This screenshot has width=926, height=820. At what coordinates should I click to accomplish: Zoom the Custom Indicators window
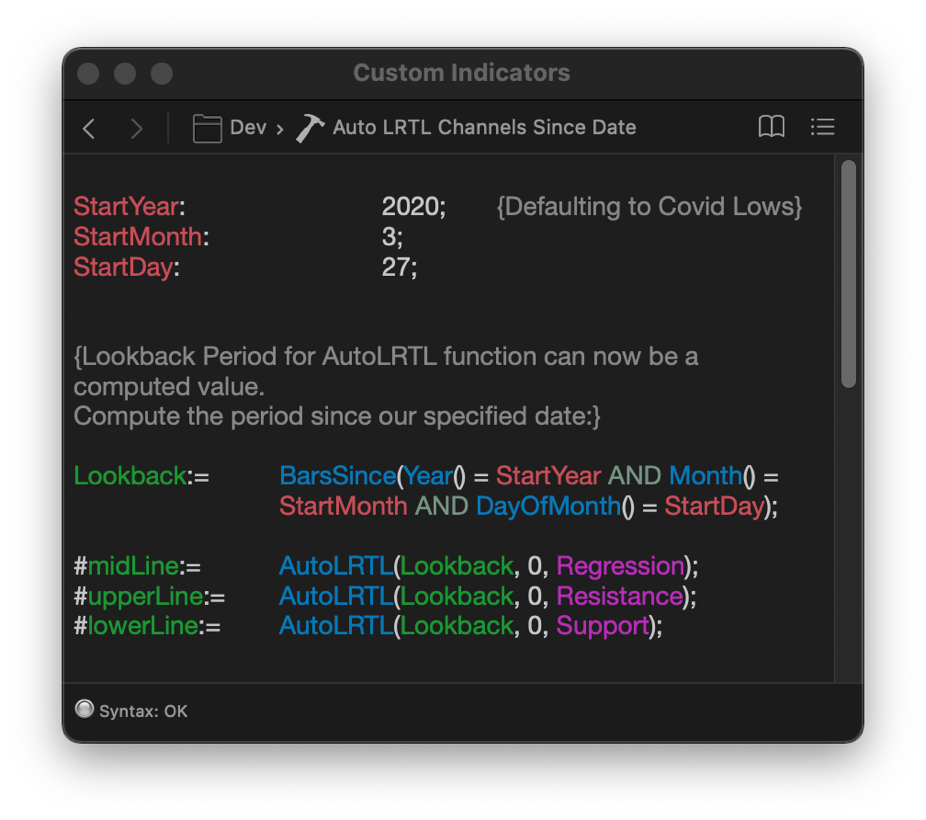click(x=162, y=74)
